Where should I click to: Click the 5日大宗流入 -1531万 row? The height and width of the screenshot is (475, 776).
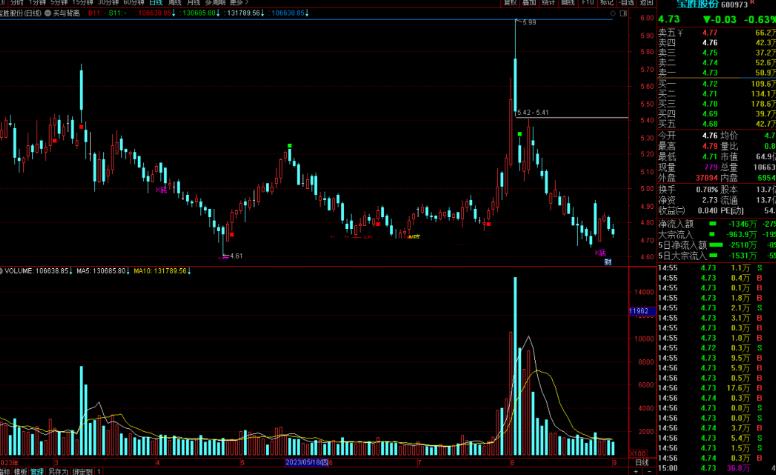click(717, 255)
